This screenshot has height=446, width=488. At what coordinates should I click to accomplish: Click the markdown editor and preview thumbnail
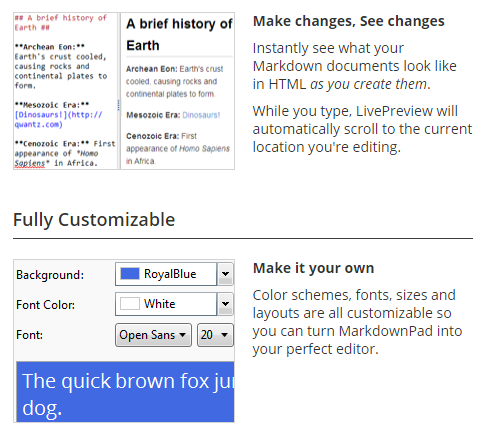point(124,91)
